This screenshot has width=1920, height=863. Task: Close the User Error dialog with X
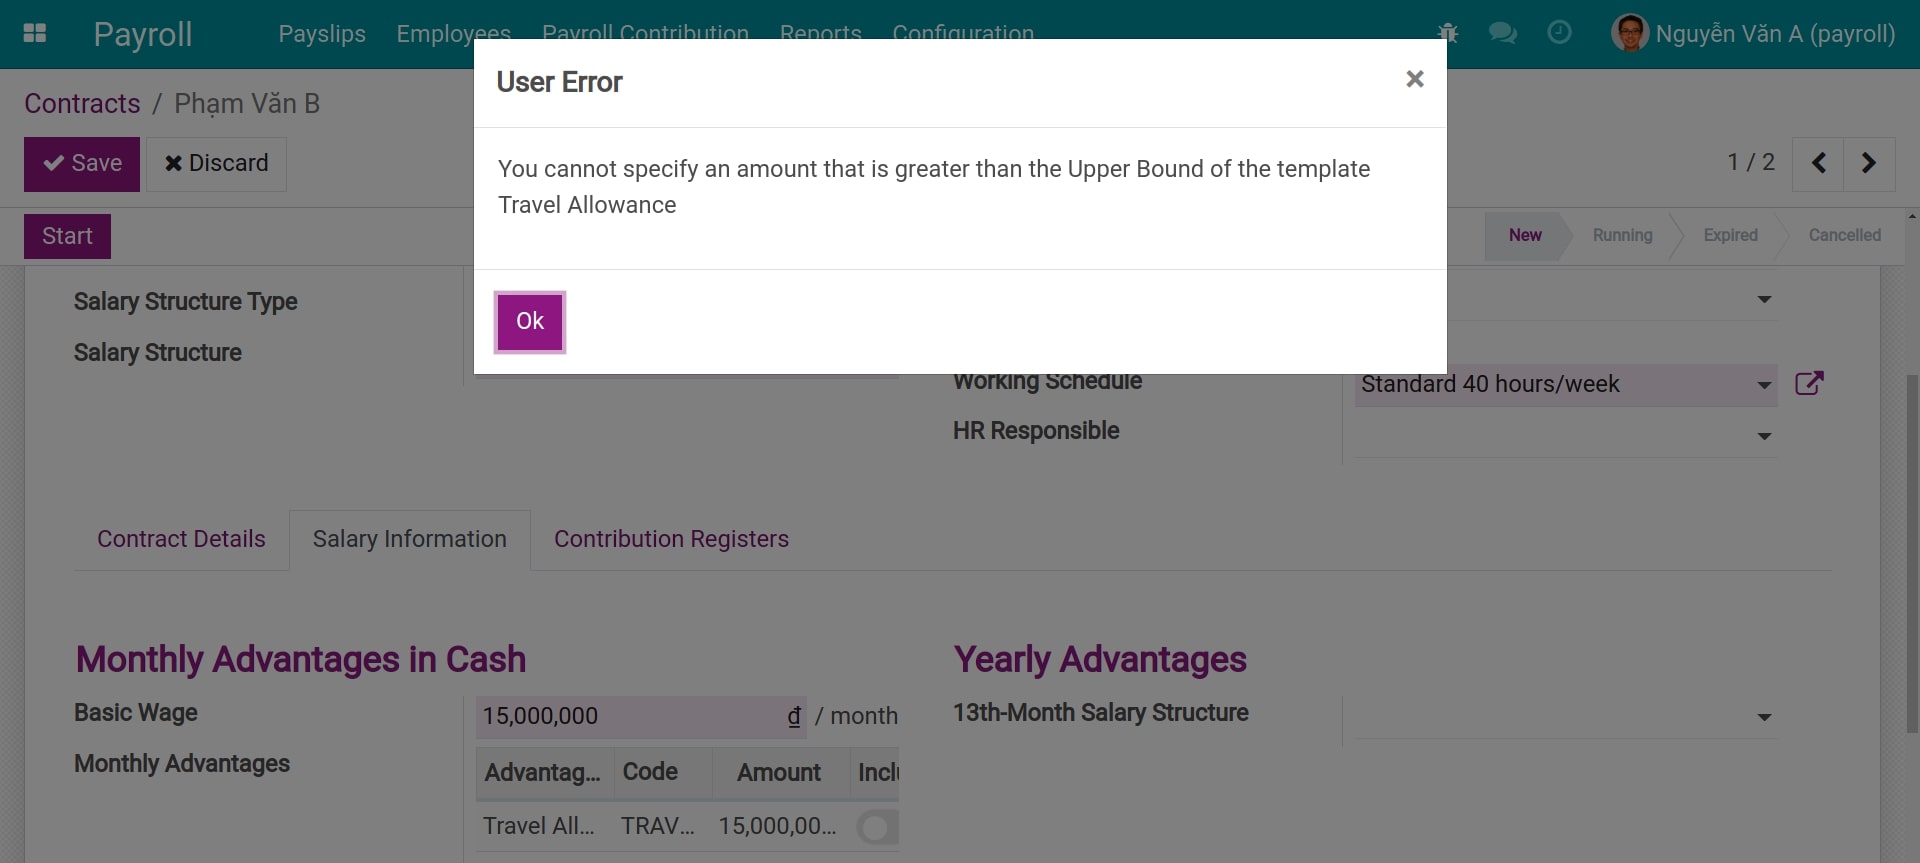tap(1414, 79)
